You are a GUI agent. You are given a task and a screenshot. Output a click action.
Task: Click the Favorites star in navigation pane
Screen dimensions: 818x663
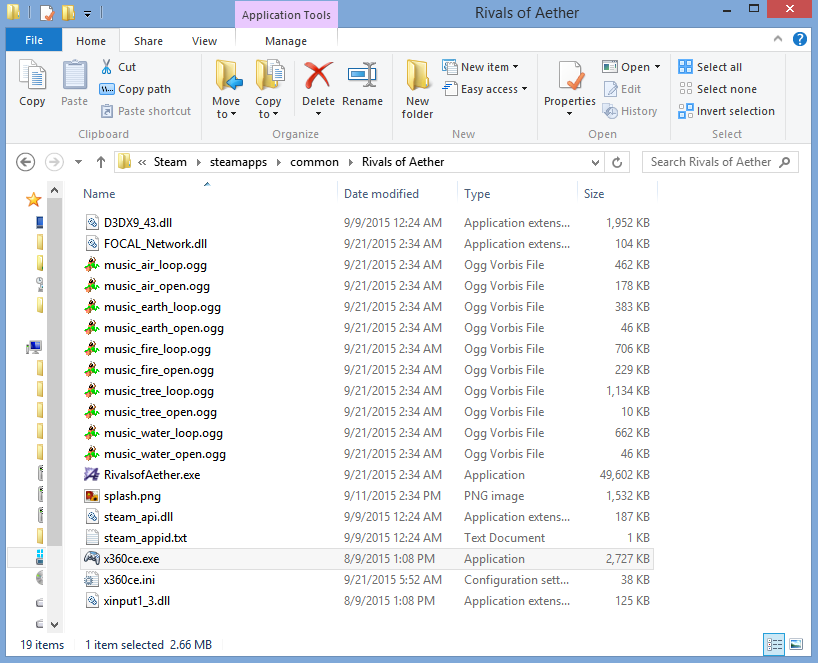point(34,199)
